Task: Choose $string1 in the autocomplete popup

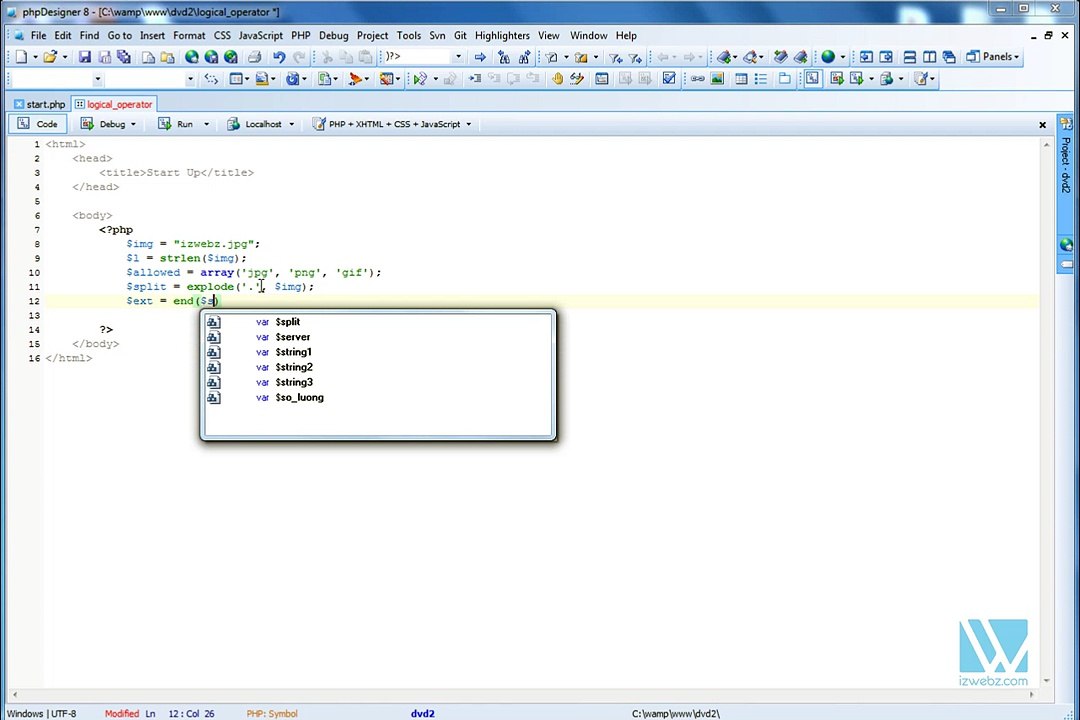Action: (378, 352)
